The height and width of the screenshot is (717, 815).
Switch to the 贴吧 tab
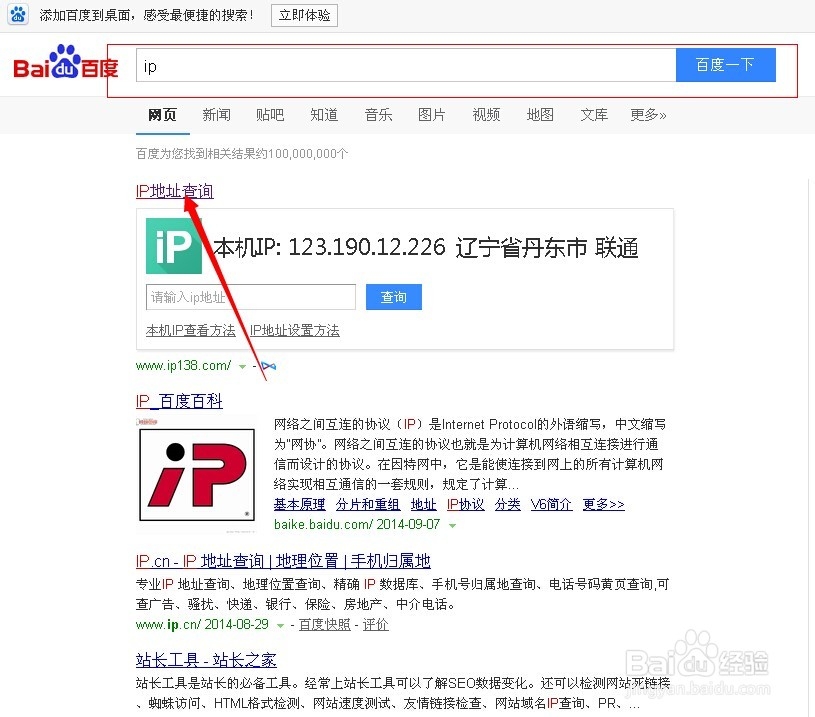(x=270, y=115)
